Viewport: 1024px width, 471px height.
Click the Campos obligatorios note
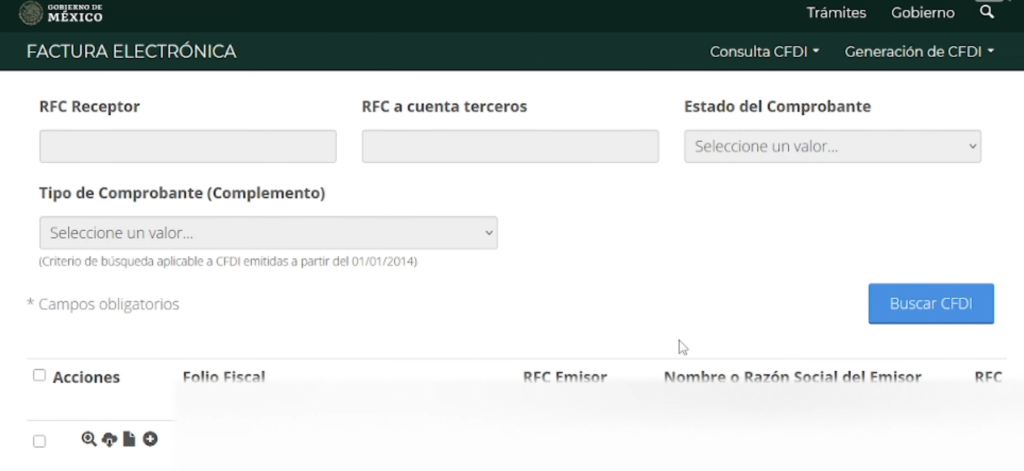pyautogui.click(x=103, y=304)
